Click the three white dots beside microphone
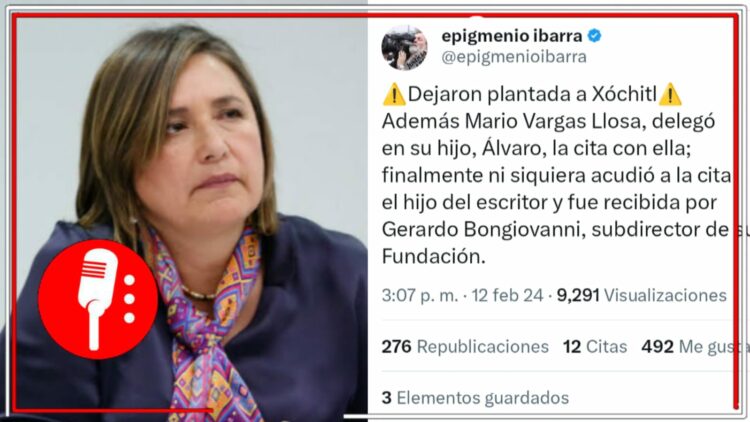Screen dimensions: 750x422 tap(129, 299)
